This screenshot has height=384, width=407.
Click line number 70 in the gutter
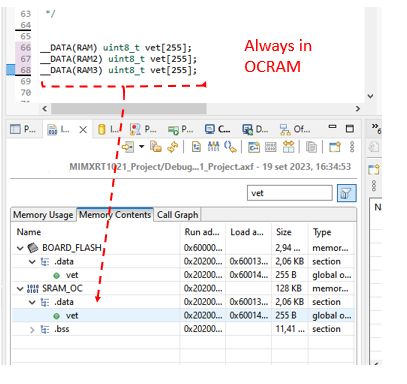(26, 93)
